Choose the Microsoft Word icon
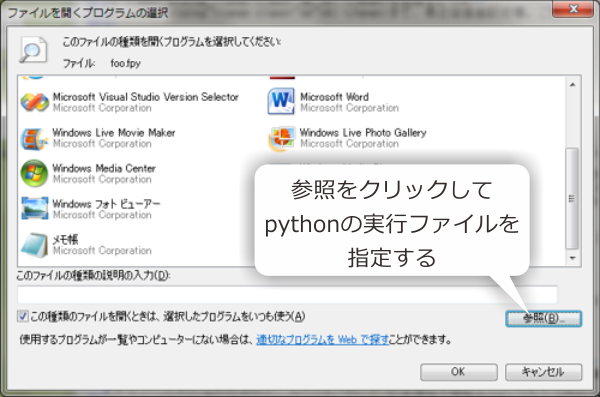 [x=281, y=101]
